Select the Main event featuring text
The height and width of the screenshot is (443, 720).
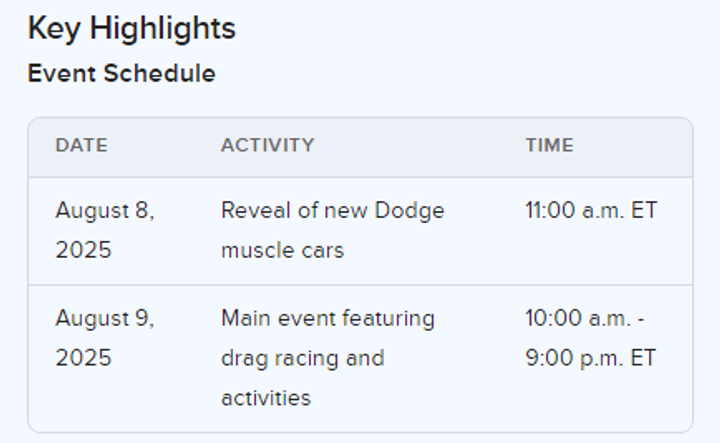pyautogui.click(x=328, y=319)
